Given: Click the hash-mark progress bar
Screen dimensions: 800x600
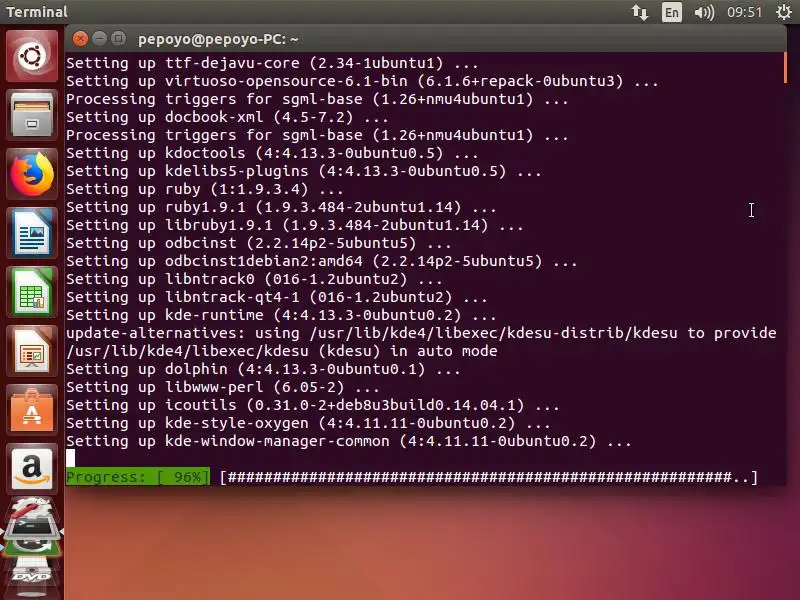Looking at the screenshot, I should click(489, 477).
